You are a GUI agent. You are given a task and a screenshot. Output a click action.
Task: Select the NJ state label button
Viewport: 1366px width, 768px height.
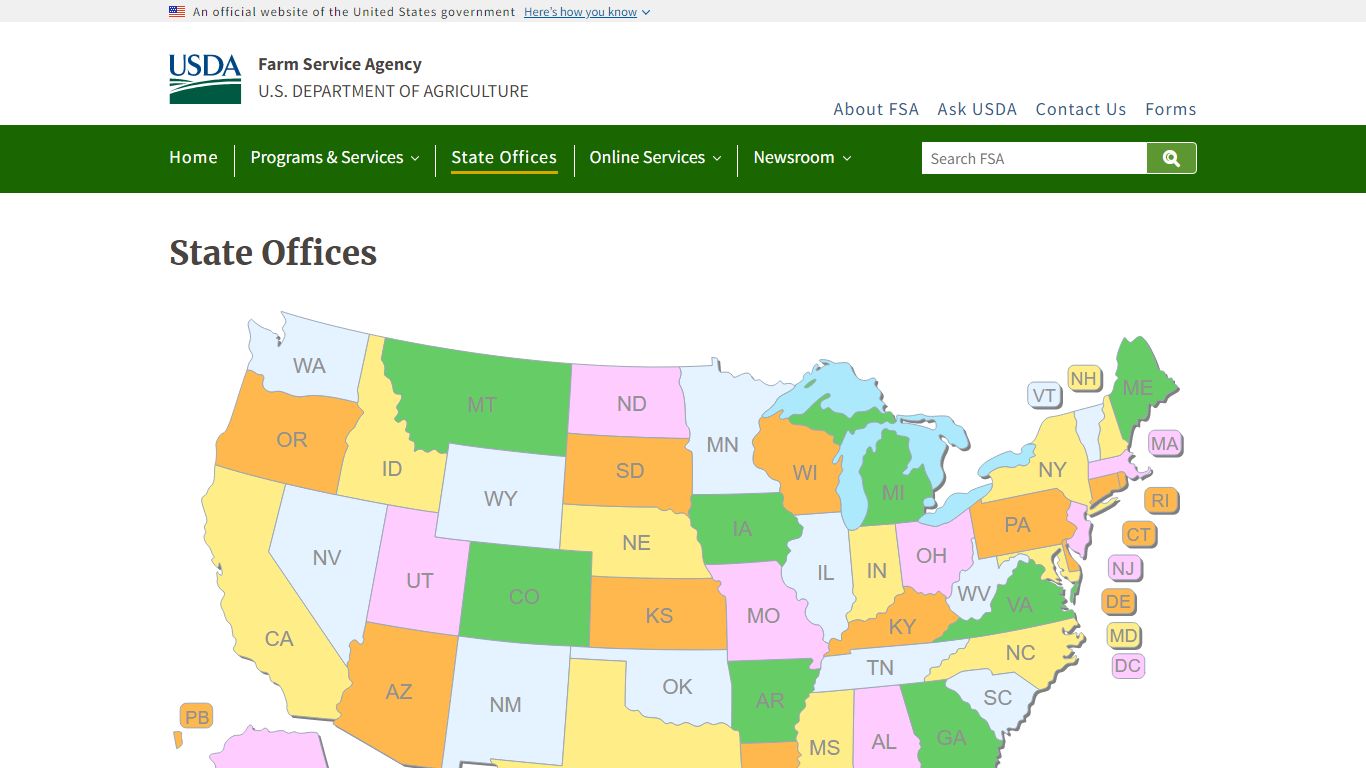[1124, 569]
